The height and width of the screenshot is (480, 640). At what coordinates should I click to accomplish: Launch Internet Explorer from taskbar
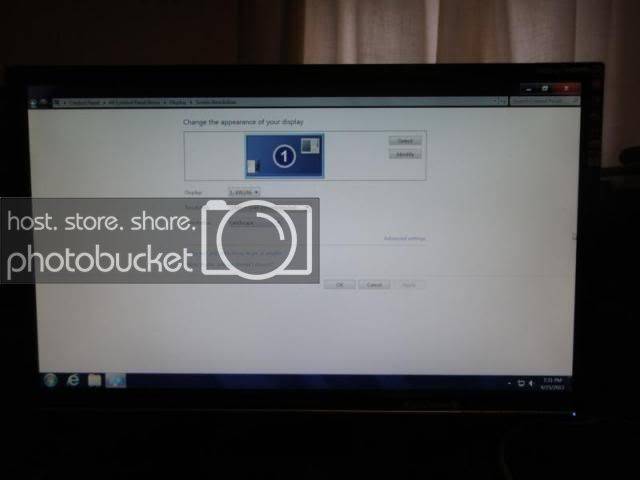(x=73, y=380)
